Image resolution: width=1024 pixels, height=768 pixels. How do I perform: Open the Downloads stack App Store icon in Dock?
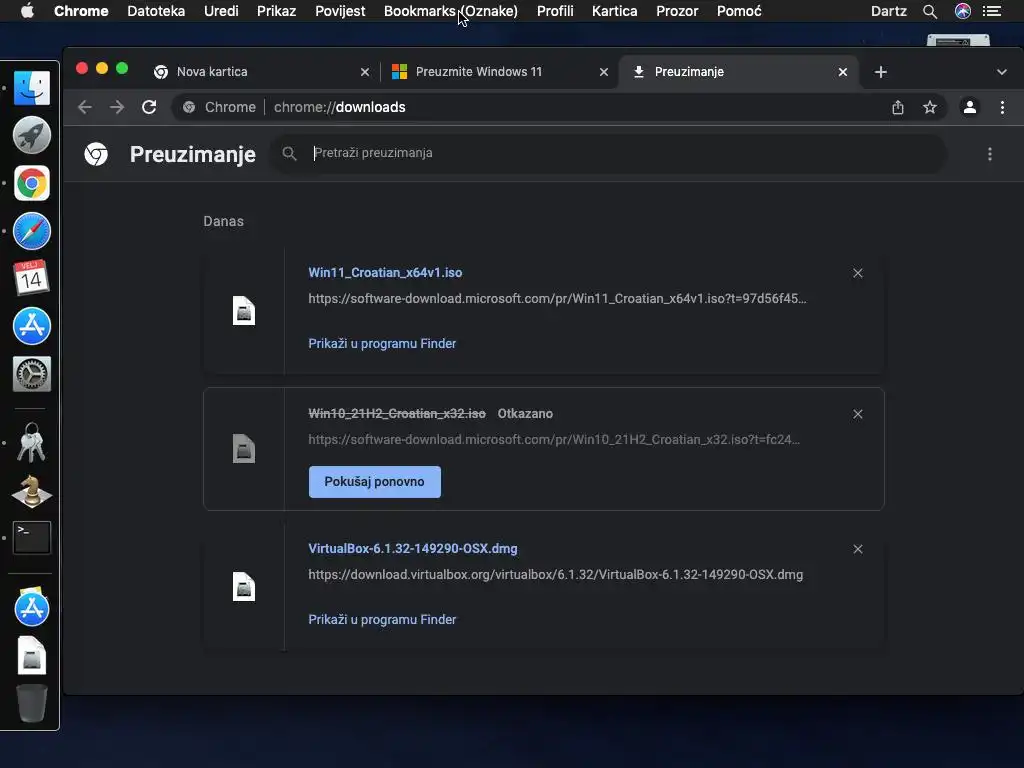click(x=31, y=607)
